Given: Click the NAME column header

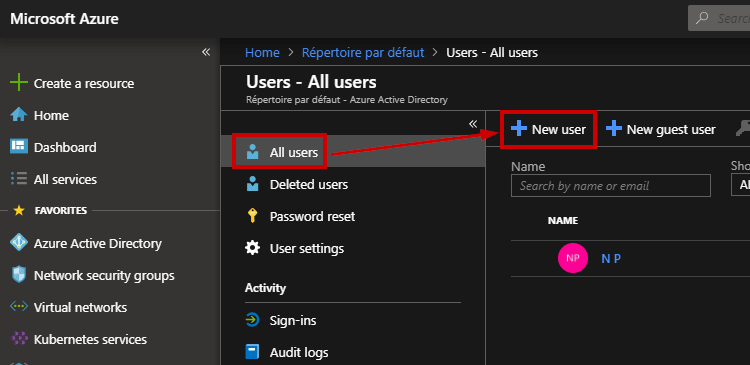Looking at the screenshot, I should 562,221.
